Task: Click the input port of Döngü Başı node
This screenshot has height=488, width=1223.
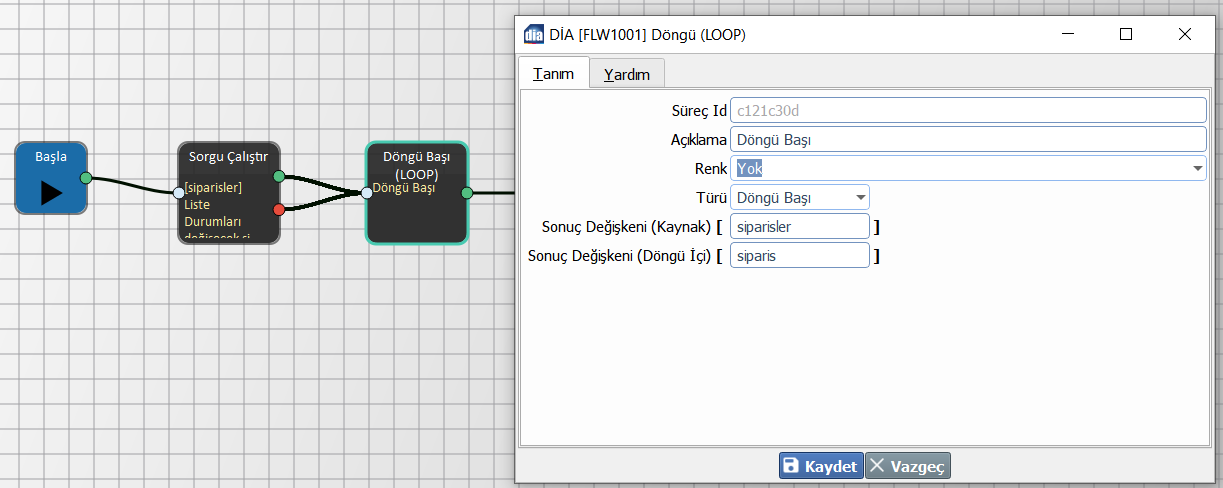Action: pos(367,192)
